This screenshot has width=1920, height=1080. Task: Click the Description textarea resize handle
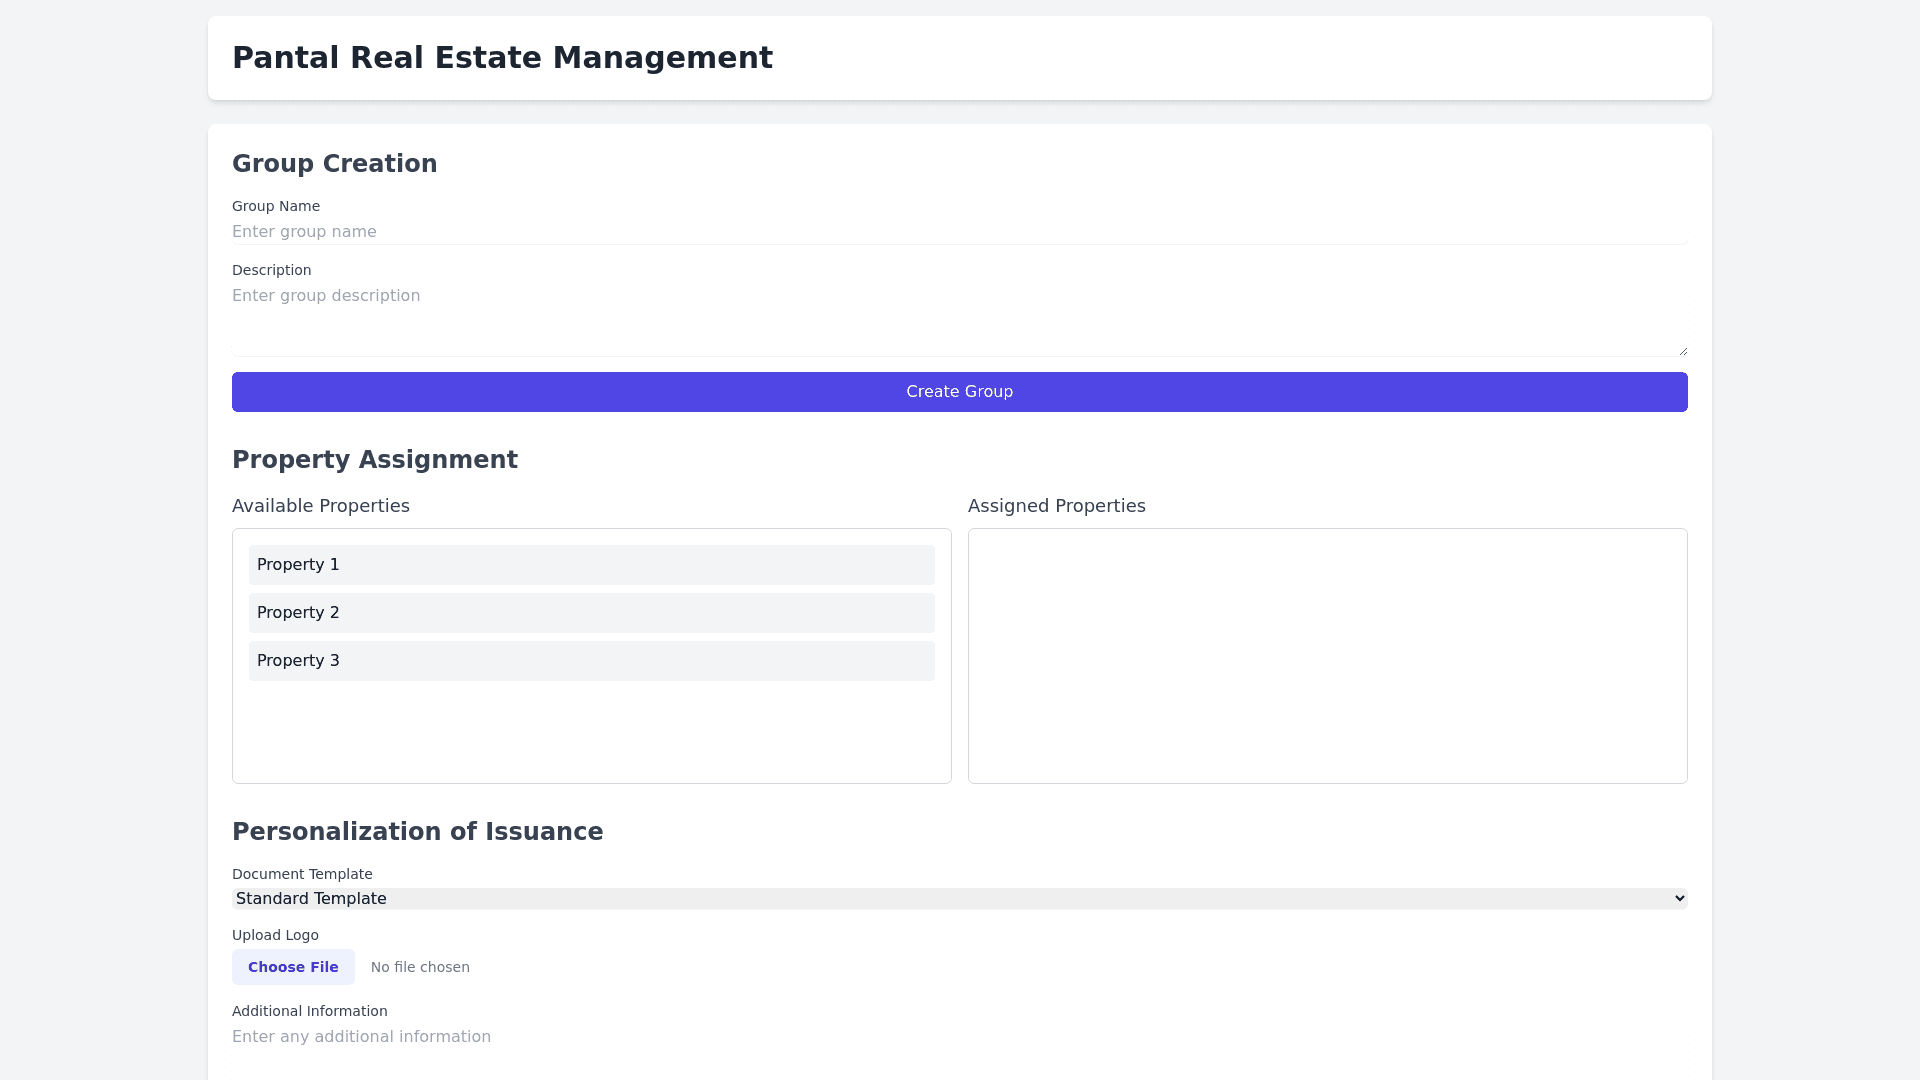click(1683, 351)
